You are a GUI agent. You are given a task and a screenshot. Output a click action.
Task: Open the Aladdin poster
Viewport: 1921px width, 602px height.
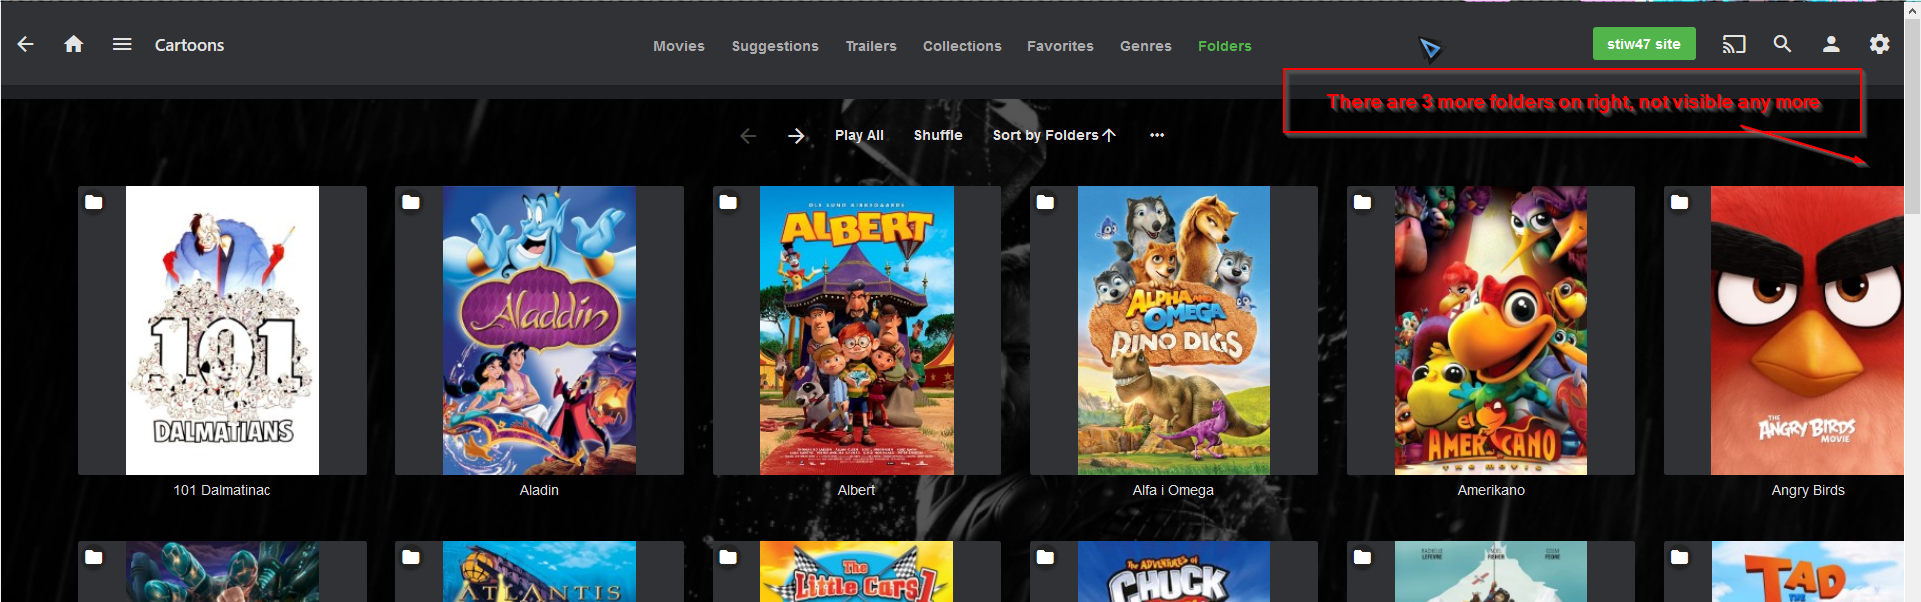click(x=539, y=330)
